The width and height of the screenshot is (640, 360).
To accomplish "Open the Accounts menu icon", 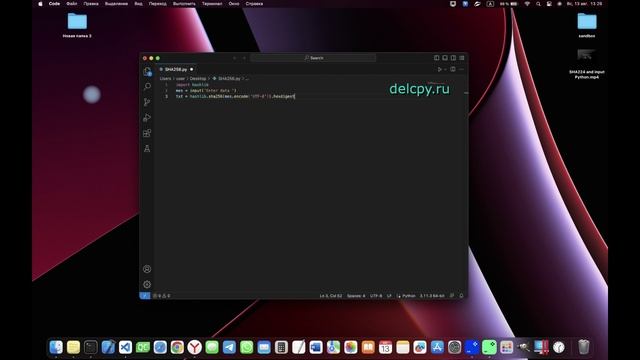I will click(x=147, y=269).
